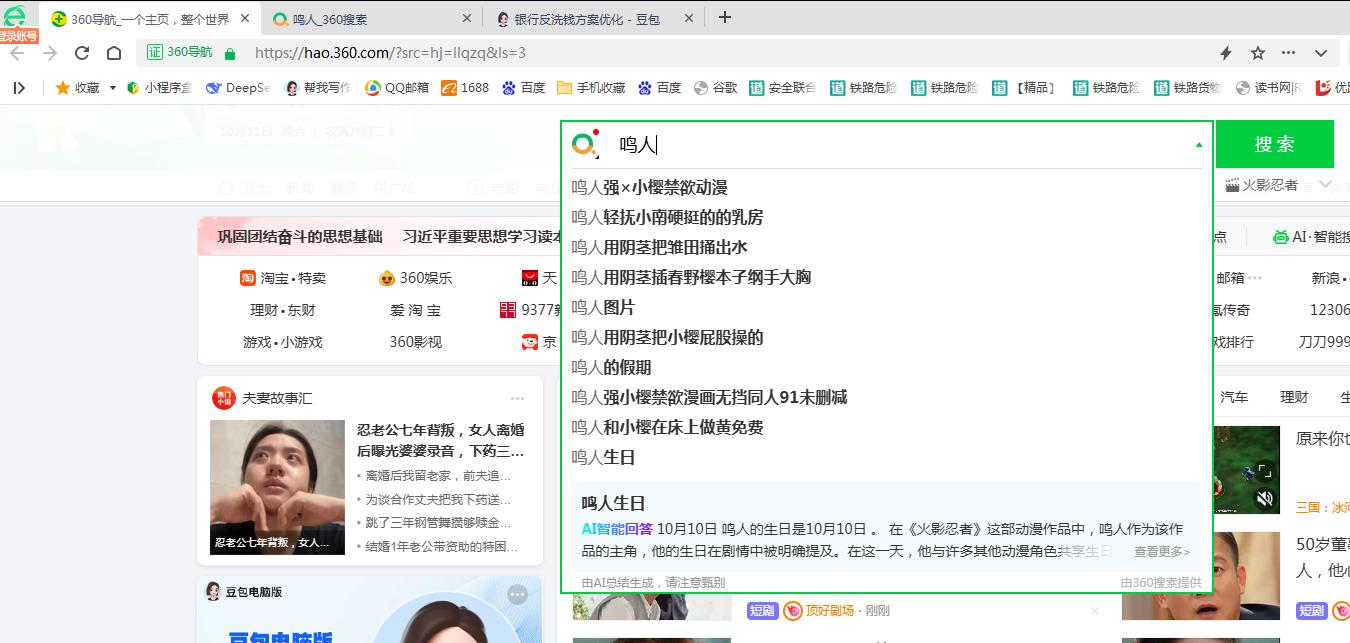Open the 帮我写作 bookmark
The image size is (1350, 643).
pyautogui.click(x=318, y=88)
